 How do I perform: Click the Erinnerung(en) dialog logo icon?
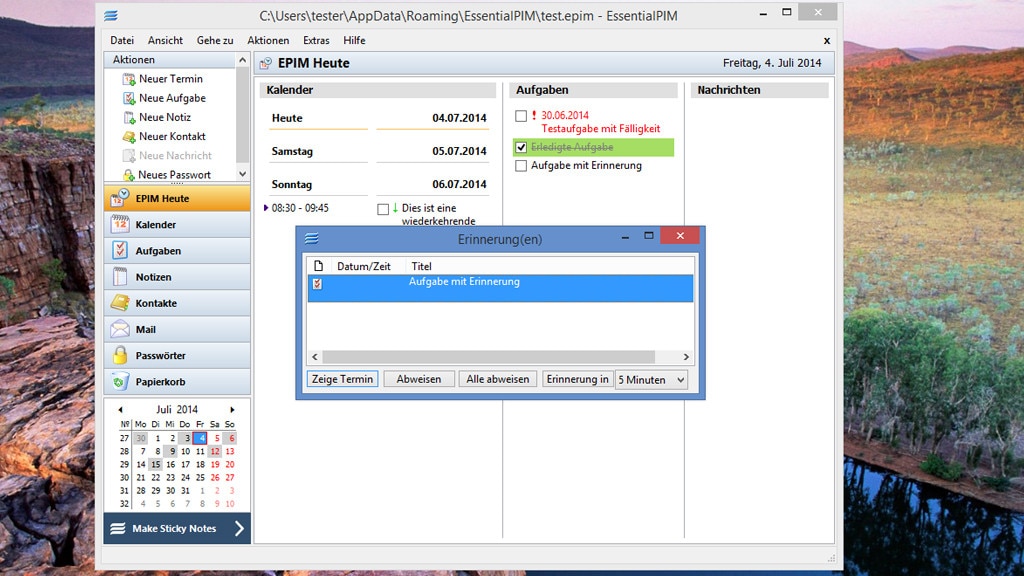[312, 238]
